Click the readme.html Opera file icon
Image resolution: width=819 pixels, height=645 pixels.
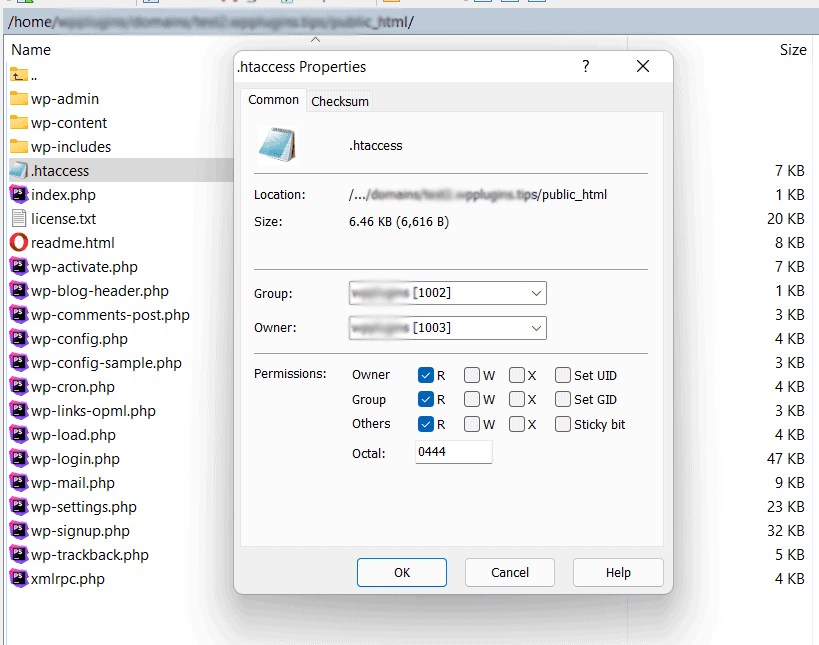point(19,243)
